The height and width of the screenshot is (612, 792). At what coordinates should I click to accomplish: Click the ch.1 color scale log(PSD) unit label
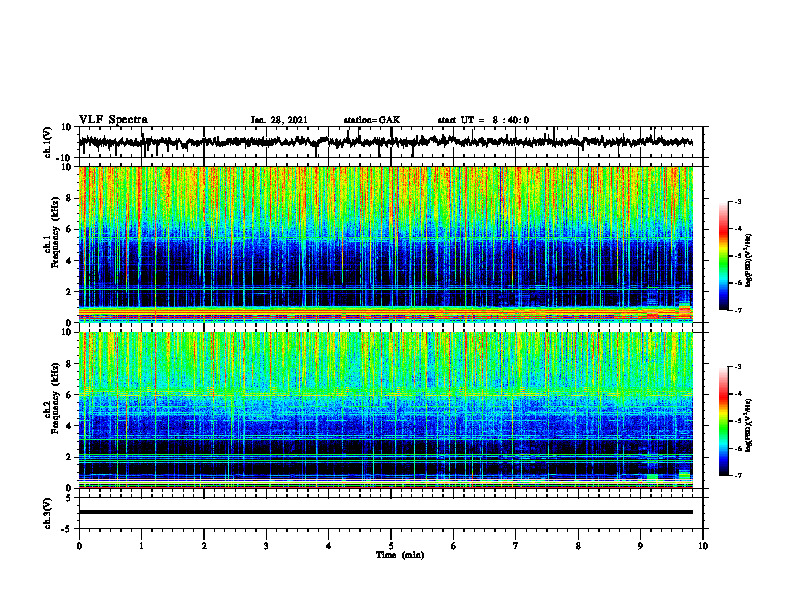pos(749,261)
